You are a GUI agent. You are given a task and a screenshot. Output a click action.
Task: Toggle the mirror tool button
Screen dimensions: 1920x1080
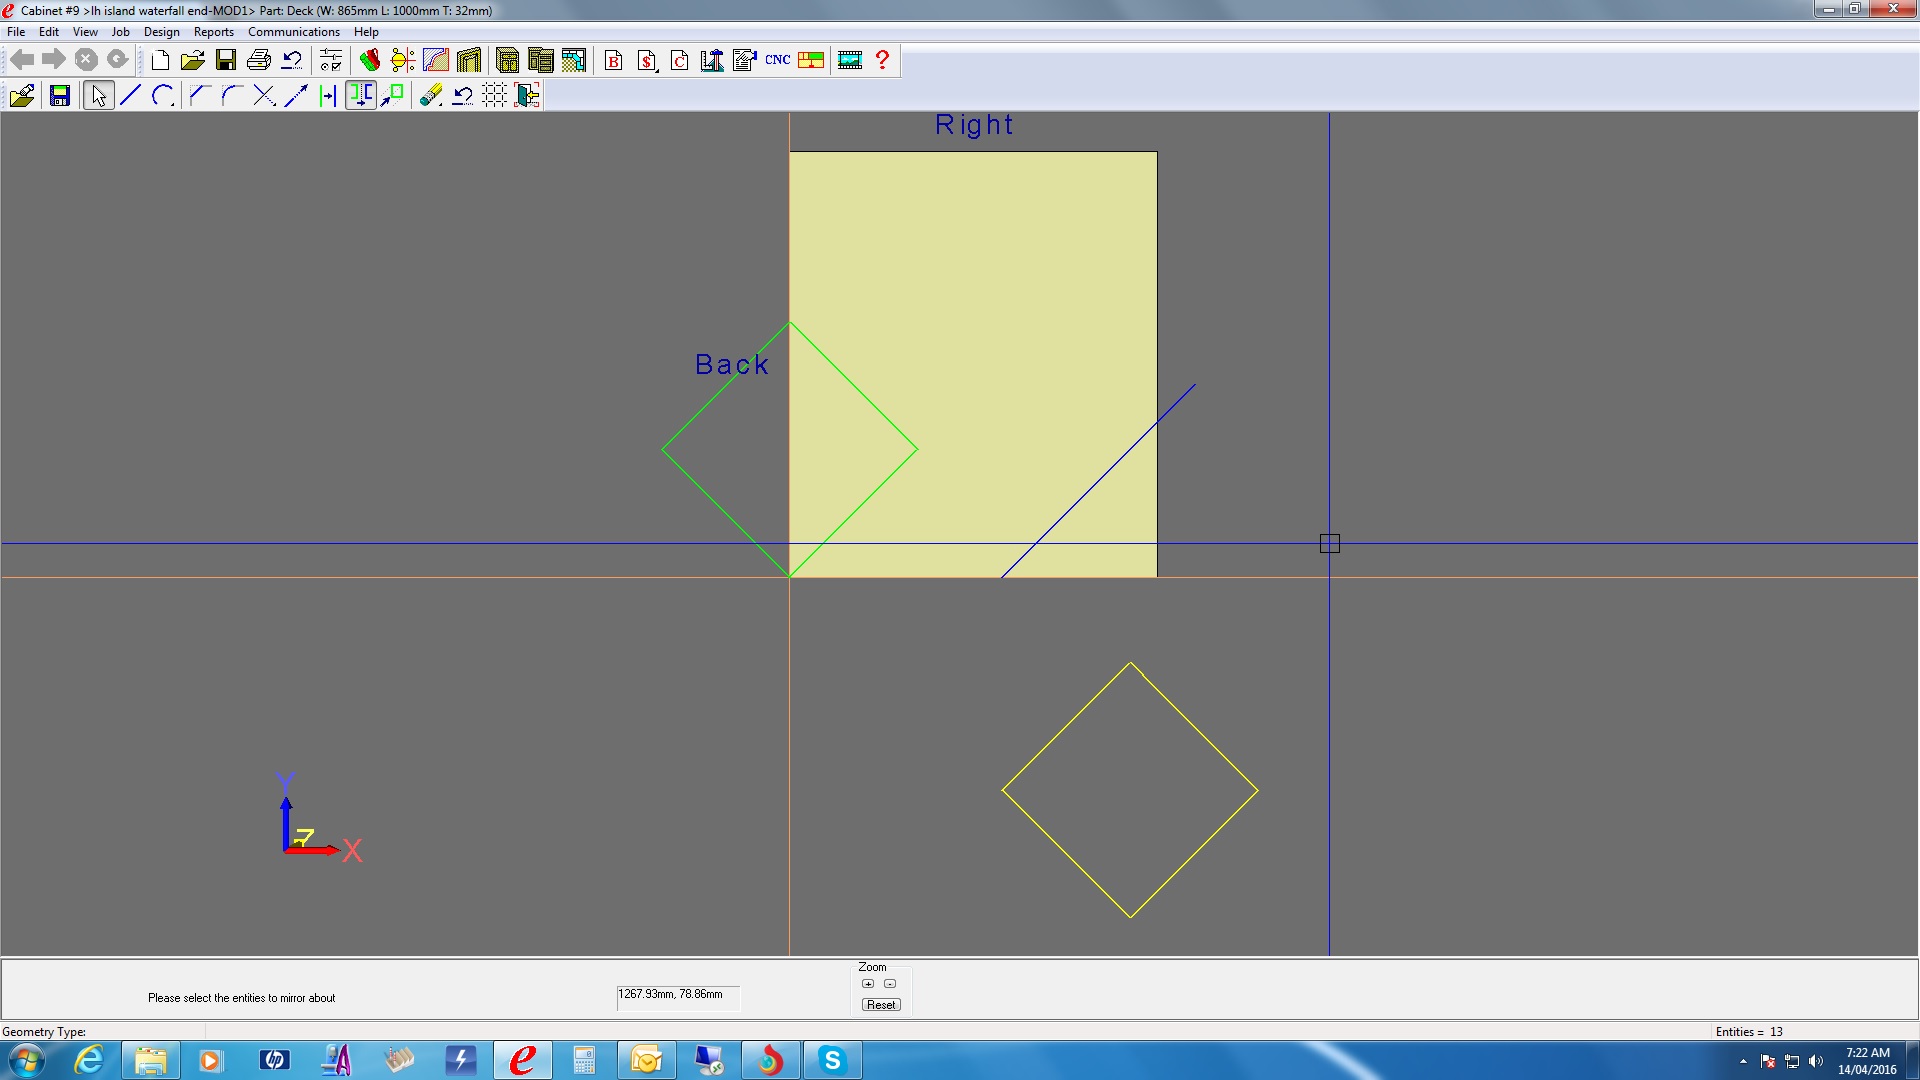pos(360,95)
